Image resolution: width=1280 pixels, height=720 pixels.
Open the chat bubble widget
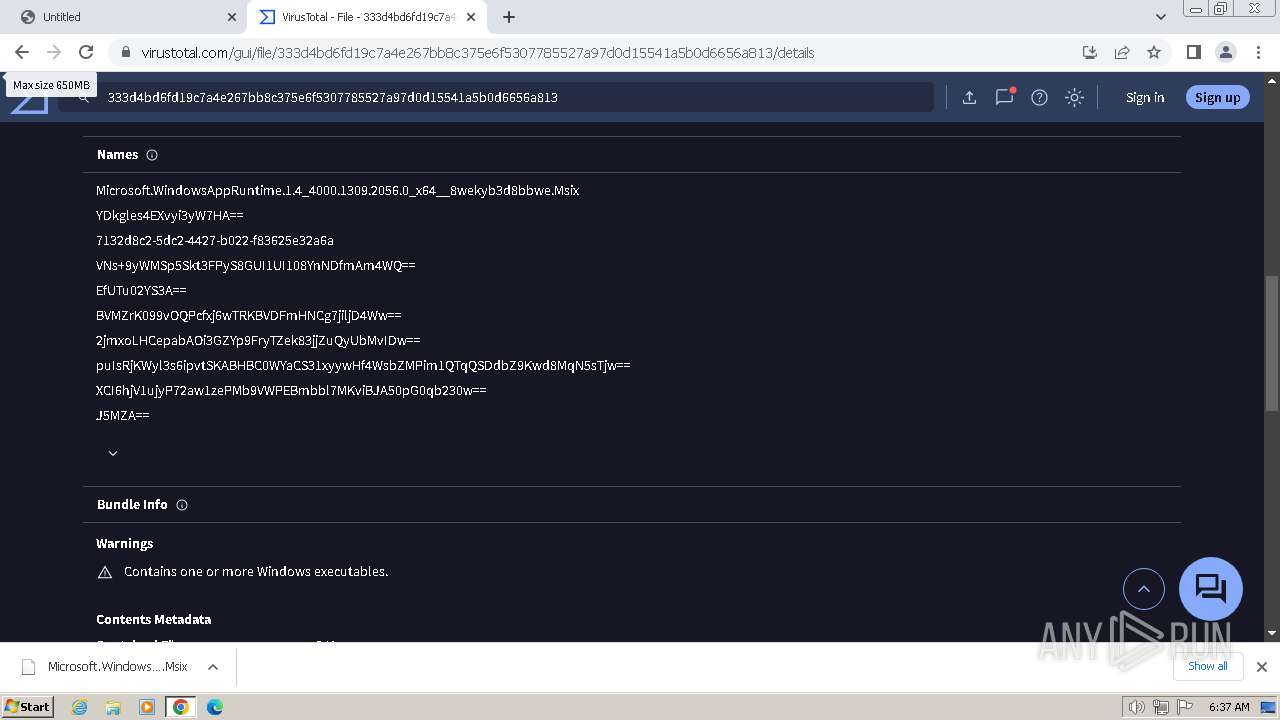tap(1211, 588)
